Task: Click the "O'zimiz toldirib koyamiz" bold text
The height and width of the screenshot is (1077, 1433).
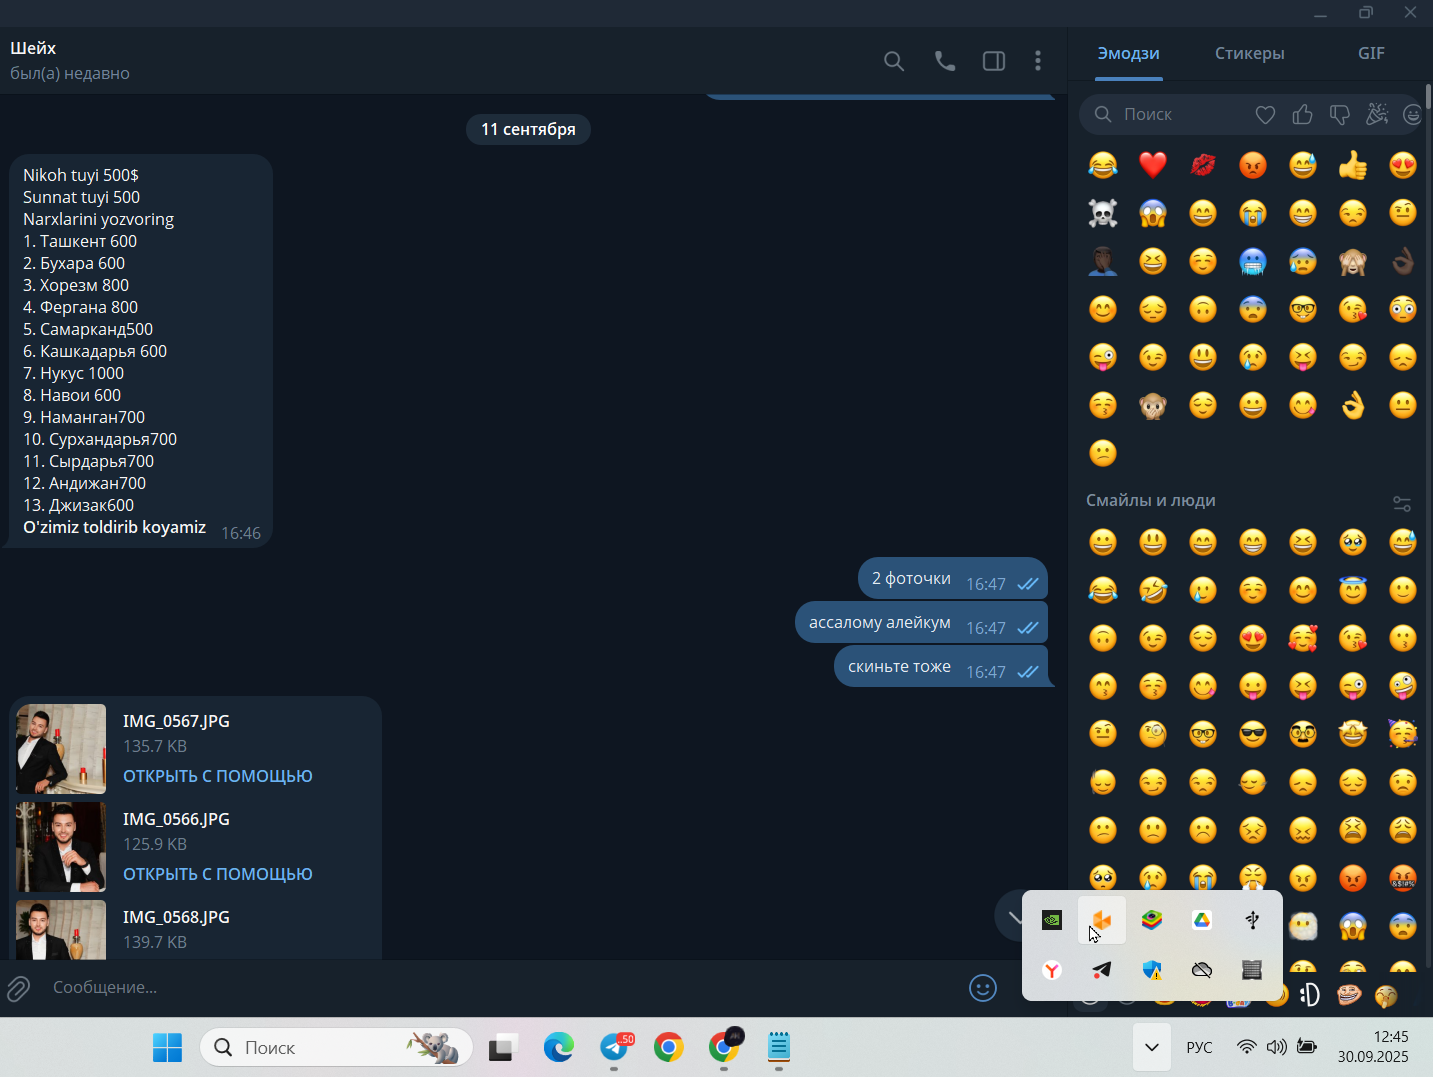Action: click(x=114, y=527)
